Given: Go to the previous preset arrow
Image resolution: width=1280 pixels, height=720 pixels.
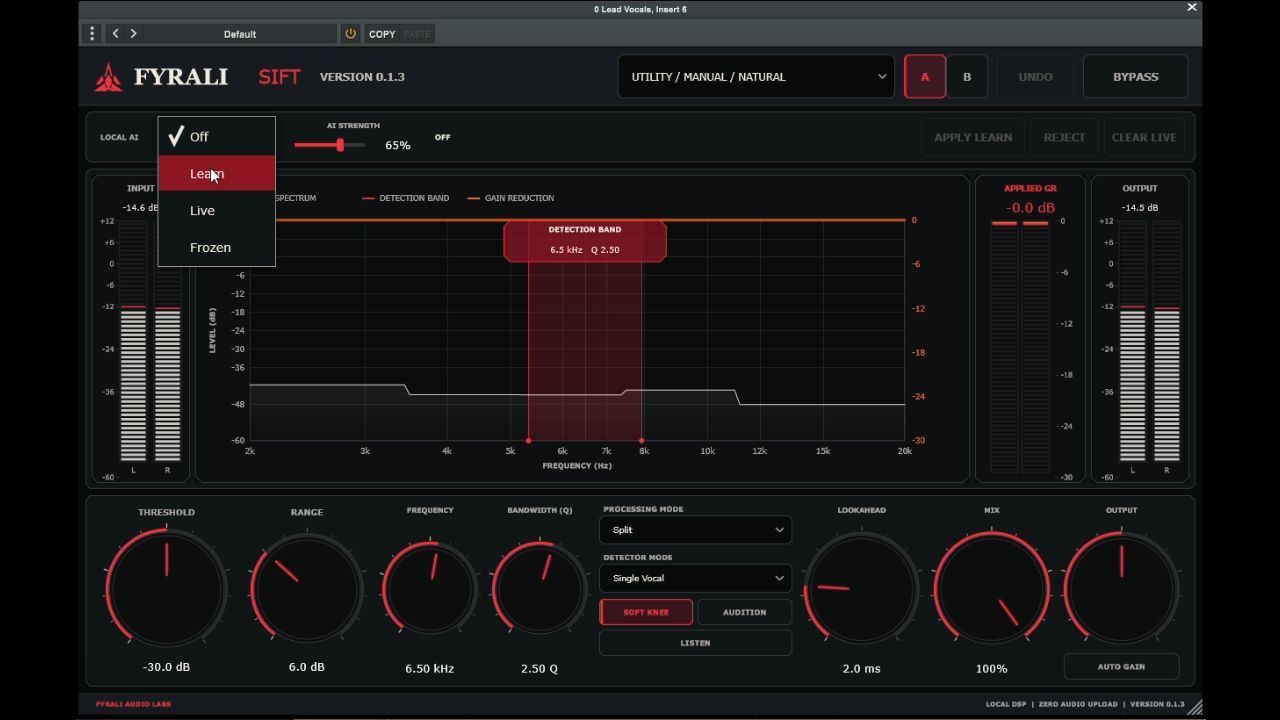Looking at the screenshot, I should (116, 34).
